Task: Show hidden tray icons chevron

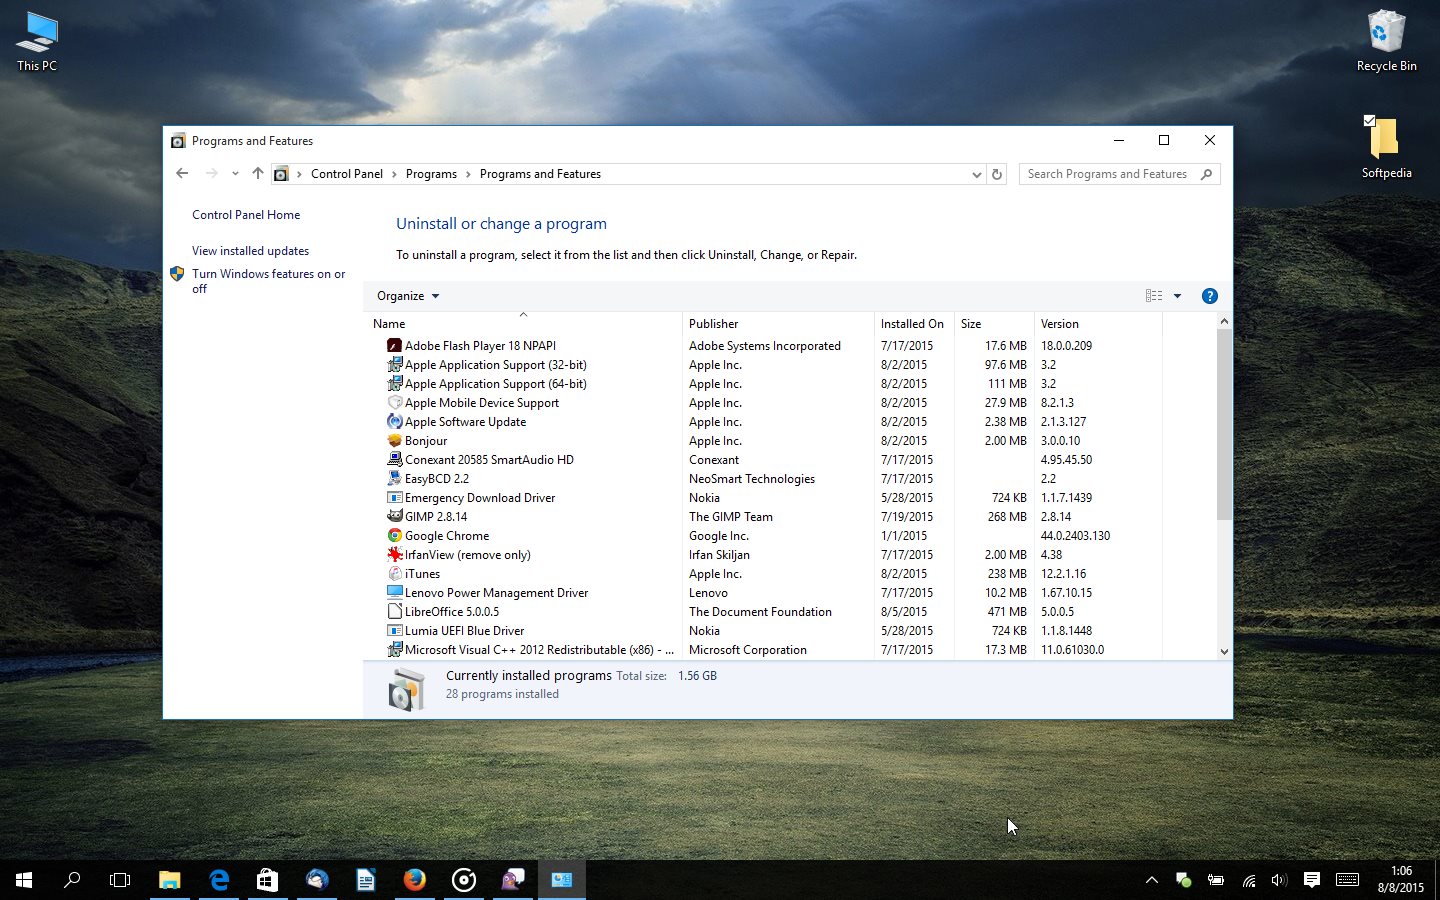Action: pyautogui.click(x=1152, y=880)
